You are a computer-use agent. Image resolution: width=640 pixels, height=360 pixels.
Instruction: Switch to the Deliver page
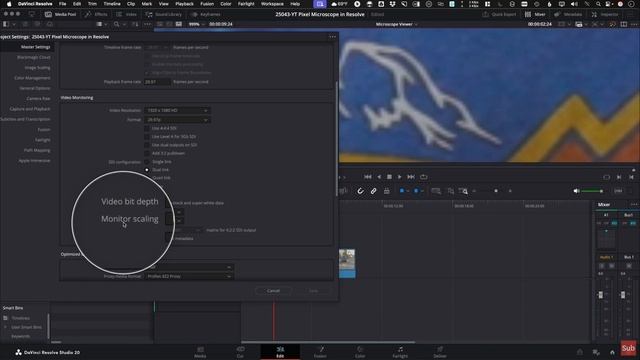point(440,352)
